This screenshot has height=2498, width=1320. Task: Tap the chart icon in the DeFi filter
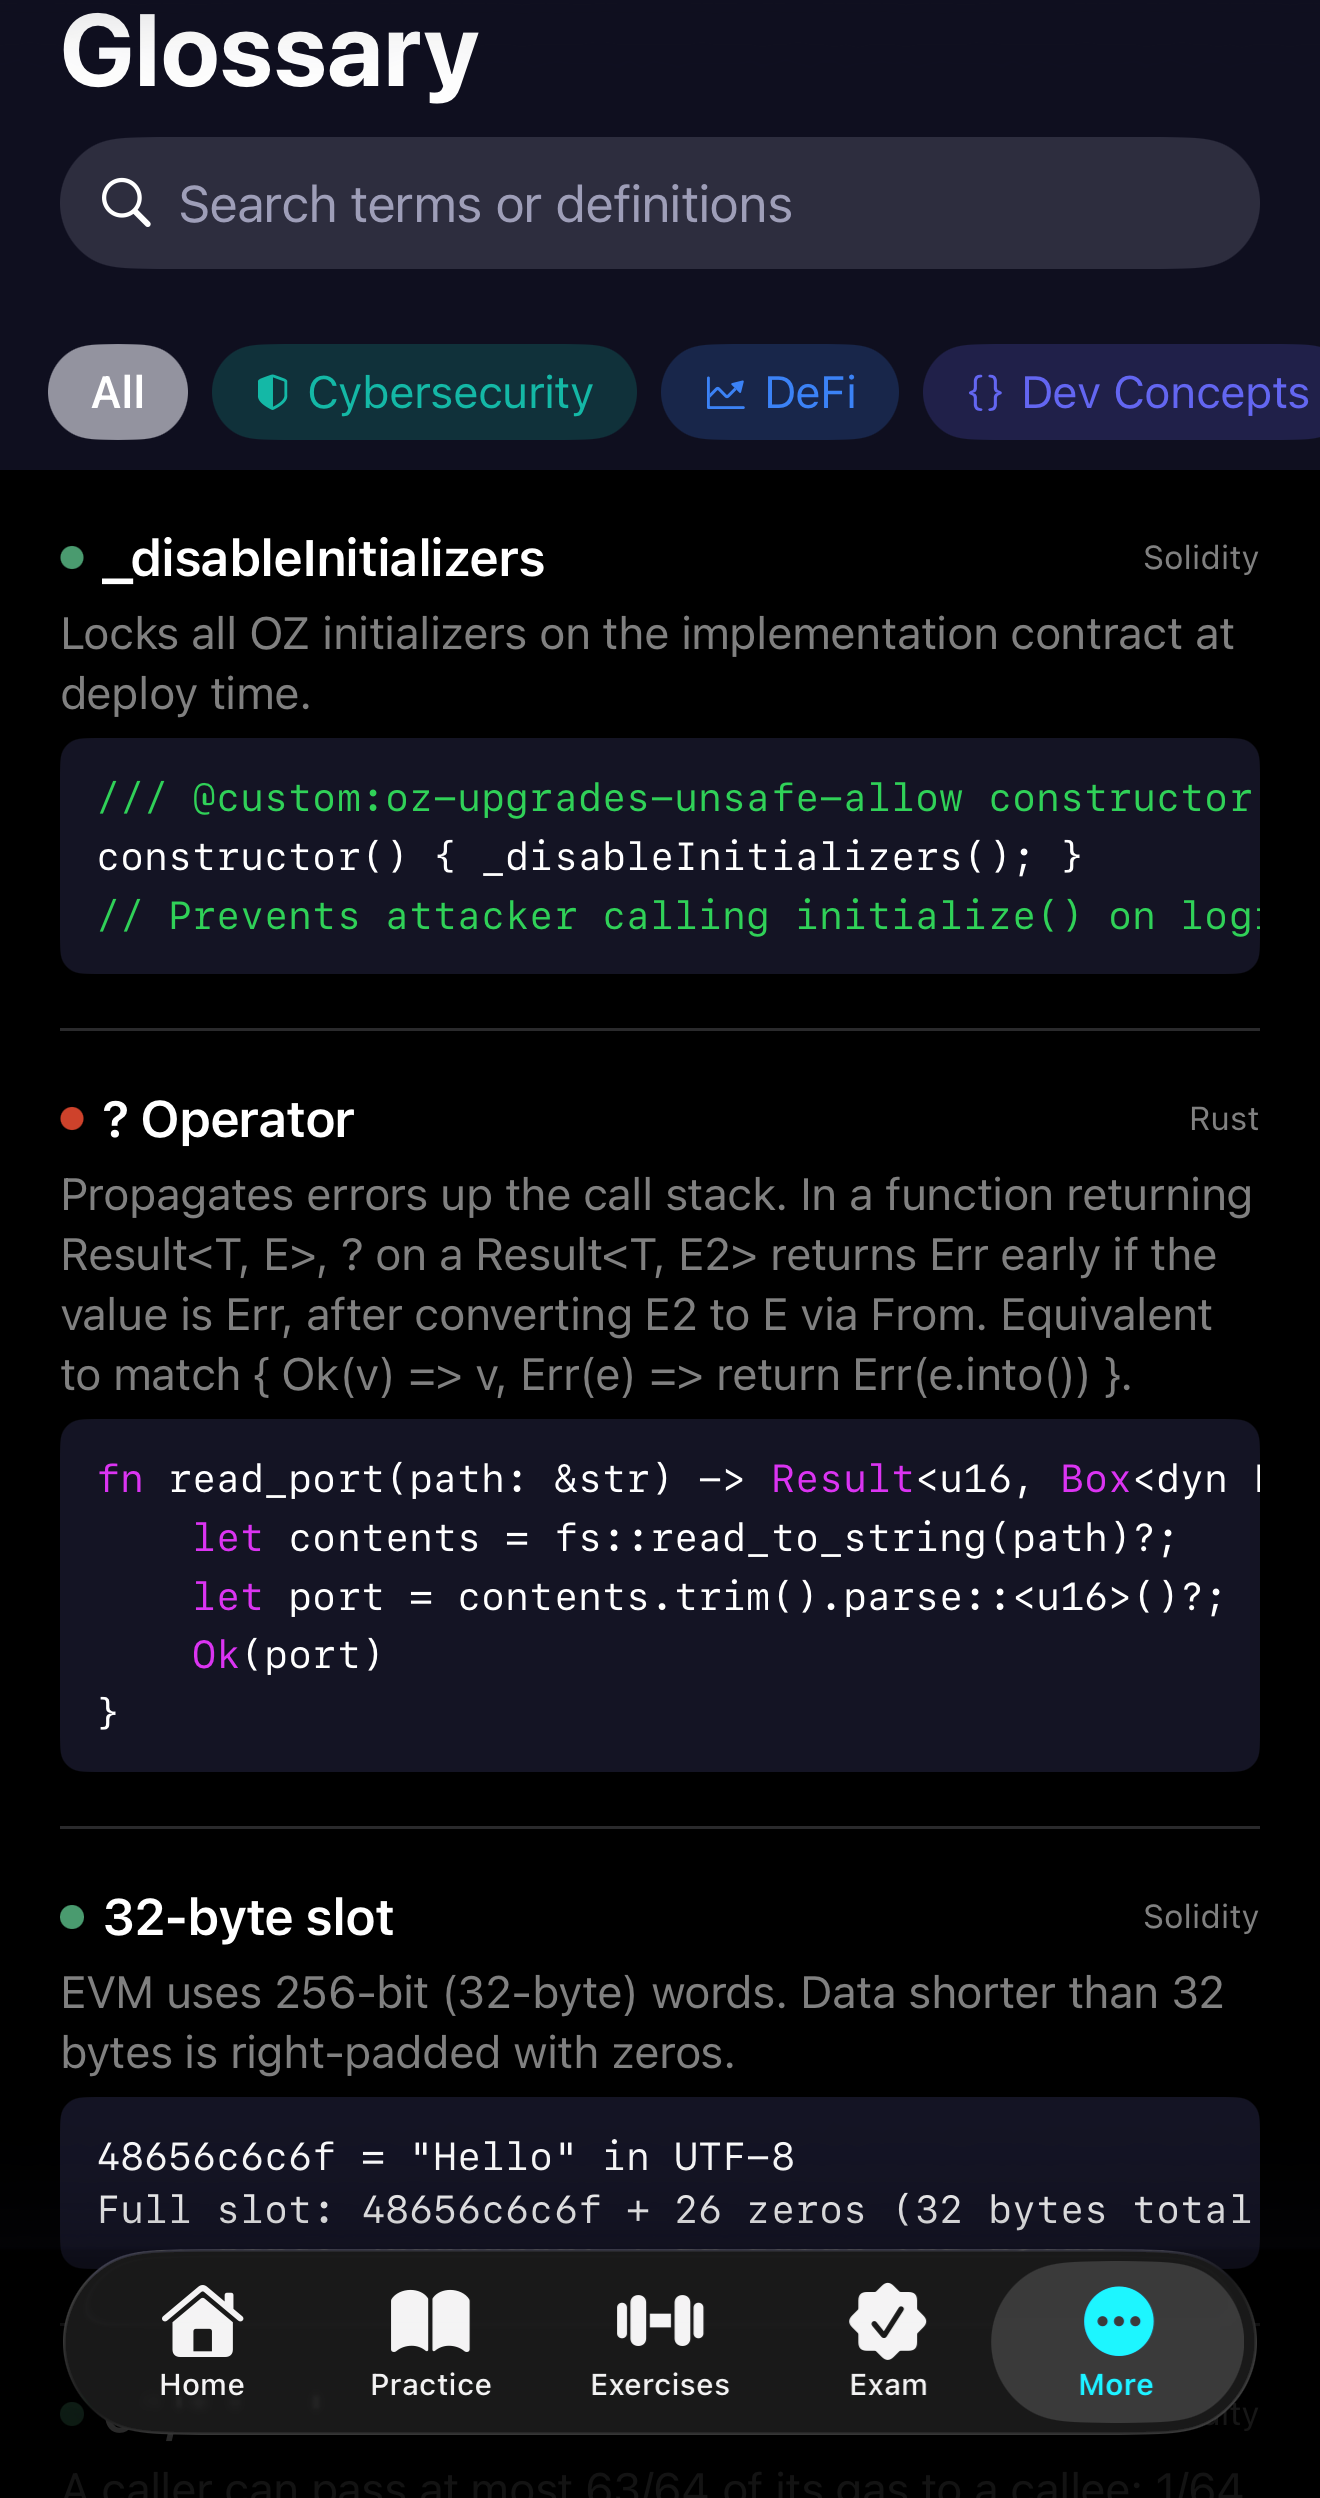(x=730, y=392)
